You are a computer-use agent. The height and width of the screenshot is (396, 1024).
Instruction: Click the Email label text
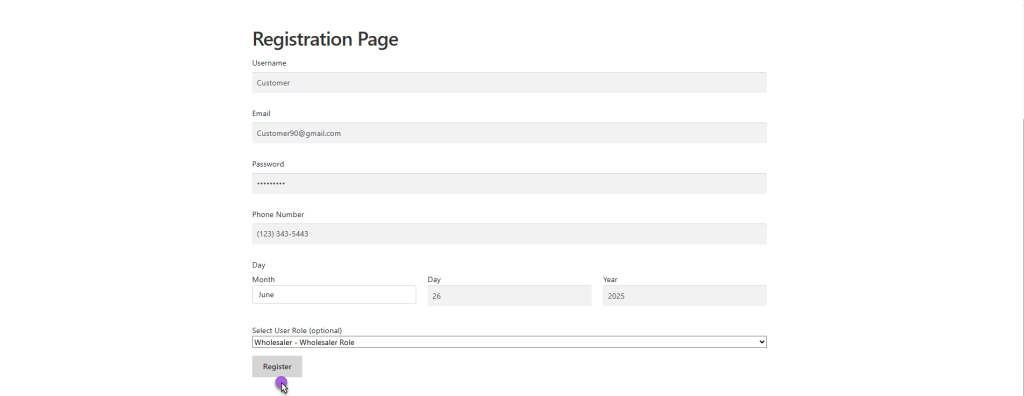point(261,114)
